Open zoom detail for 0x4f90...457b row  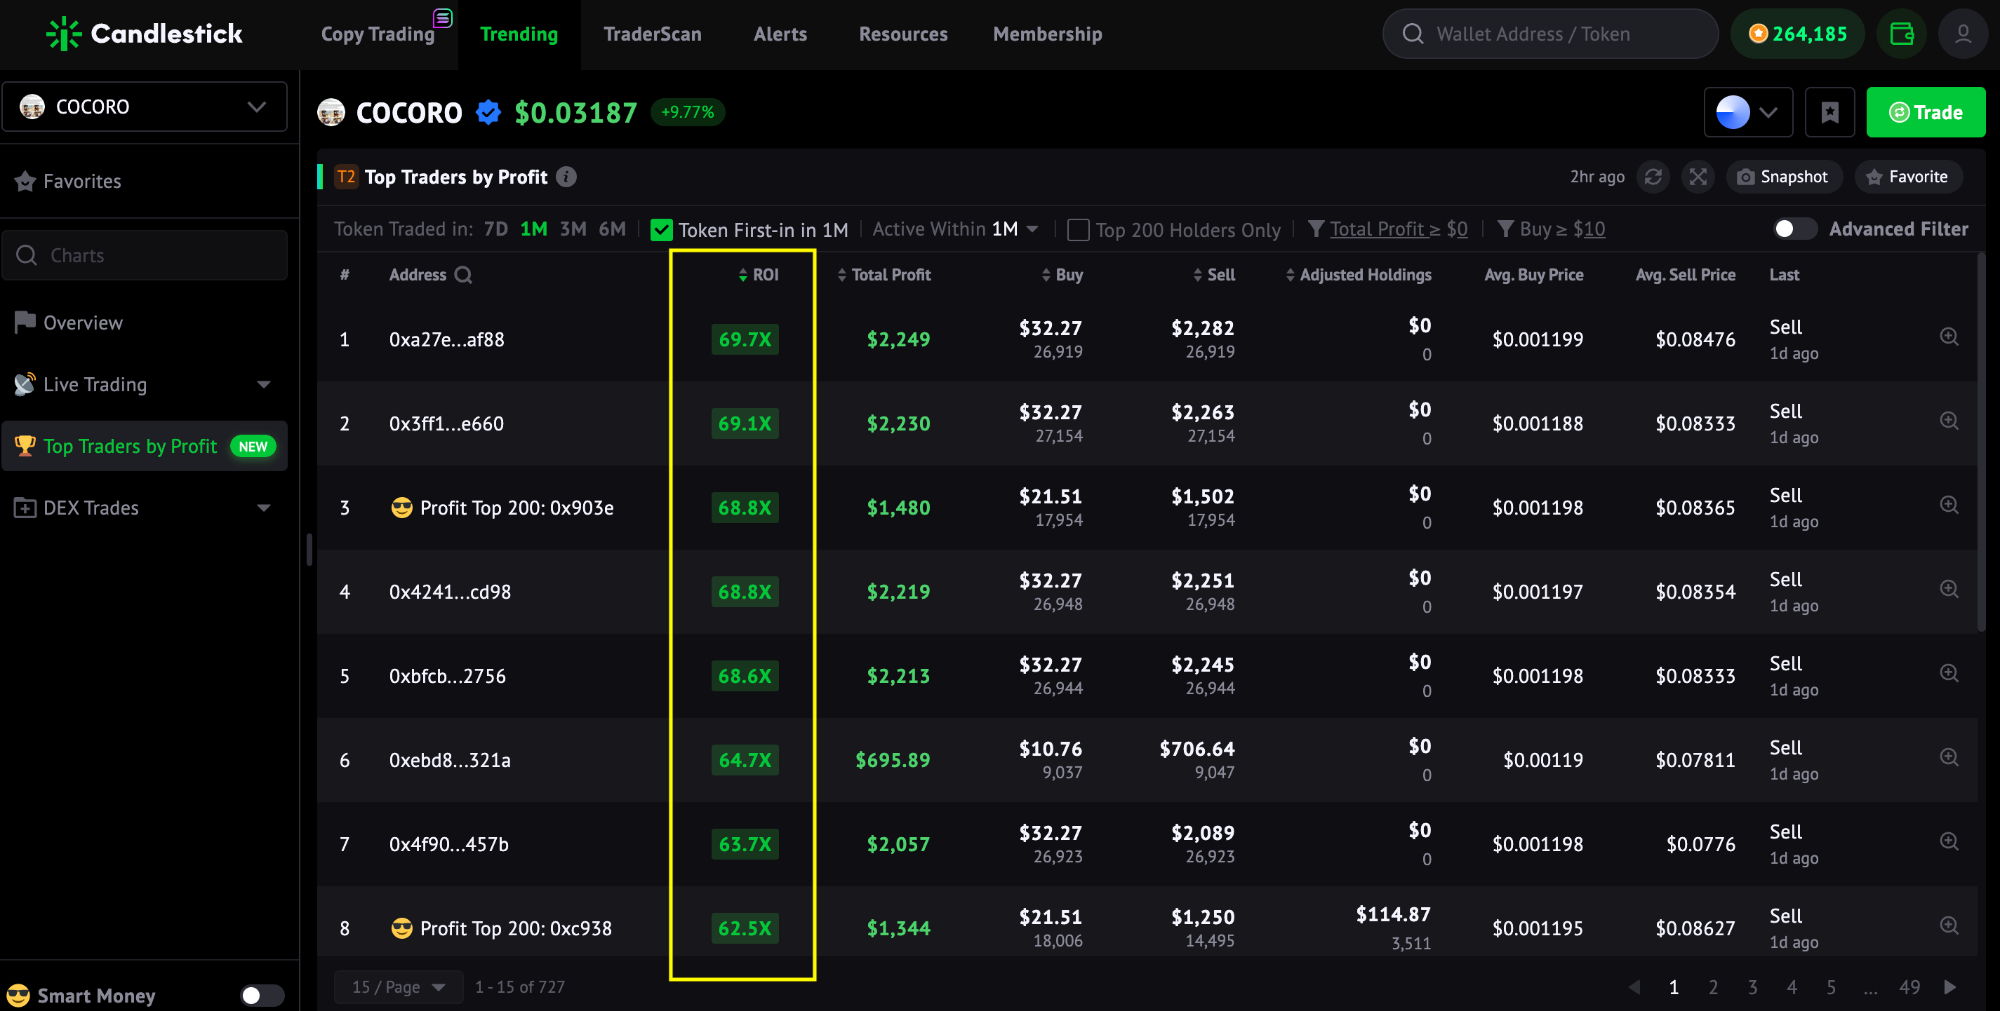1949,841
